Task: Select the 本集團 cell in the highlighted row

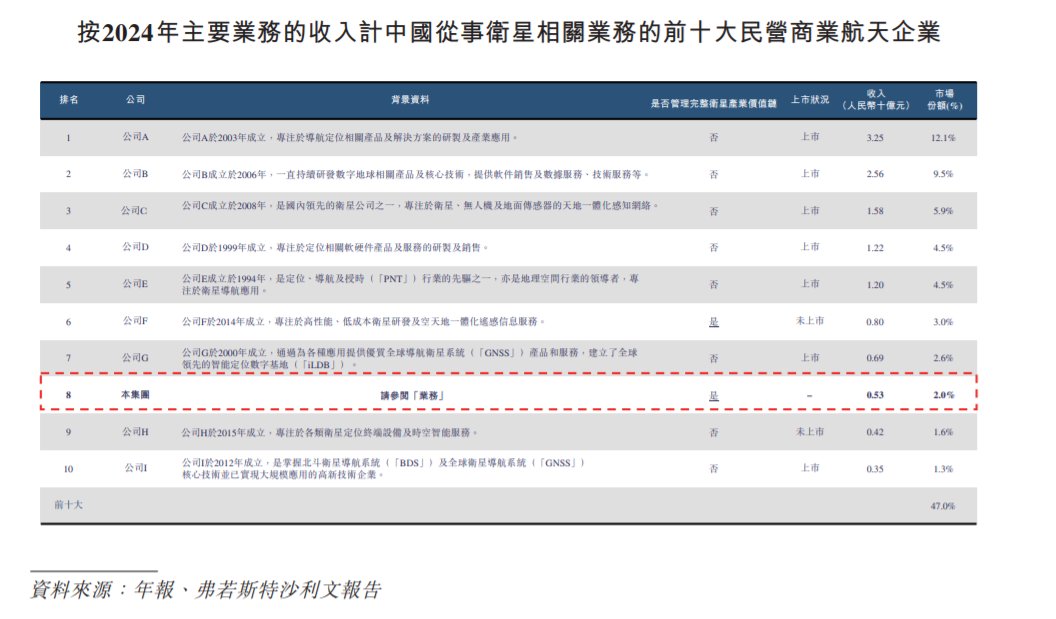Action: [x=135, y=395]
